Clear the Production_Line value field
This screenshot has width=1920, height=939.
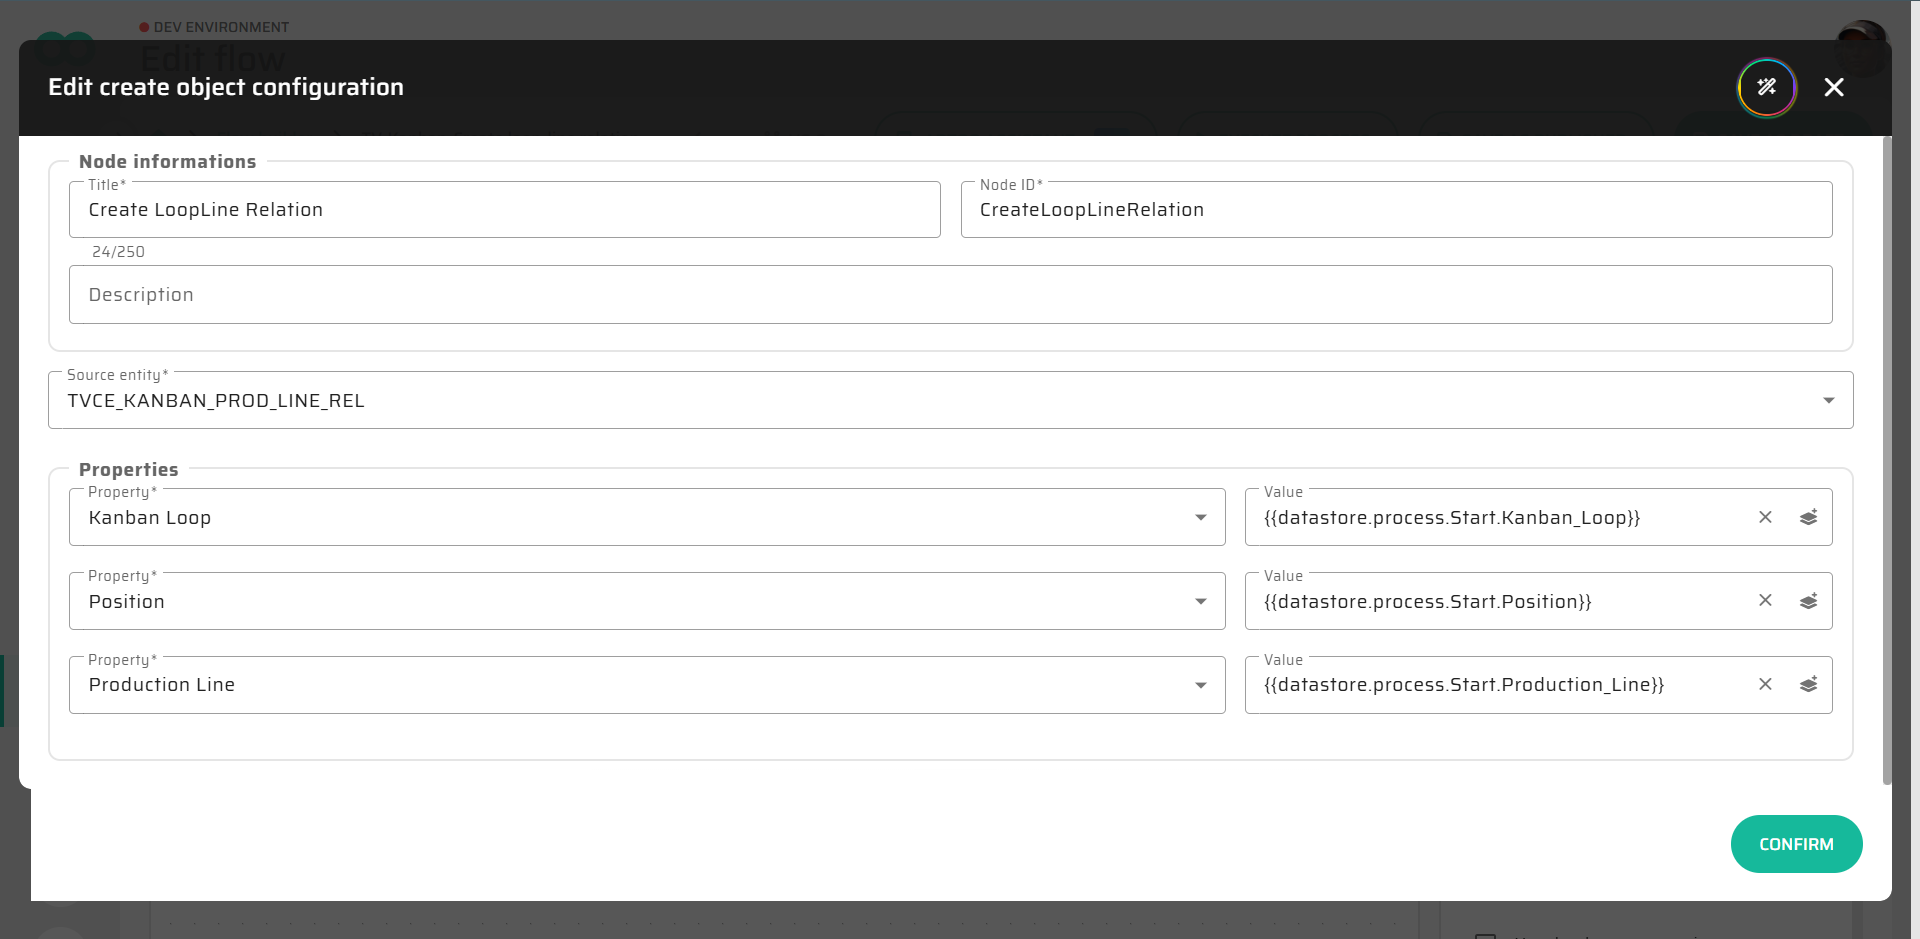[1765, 685]
